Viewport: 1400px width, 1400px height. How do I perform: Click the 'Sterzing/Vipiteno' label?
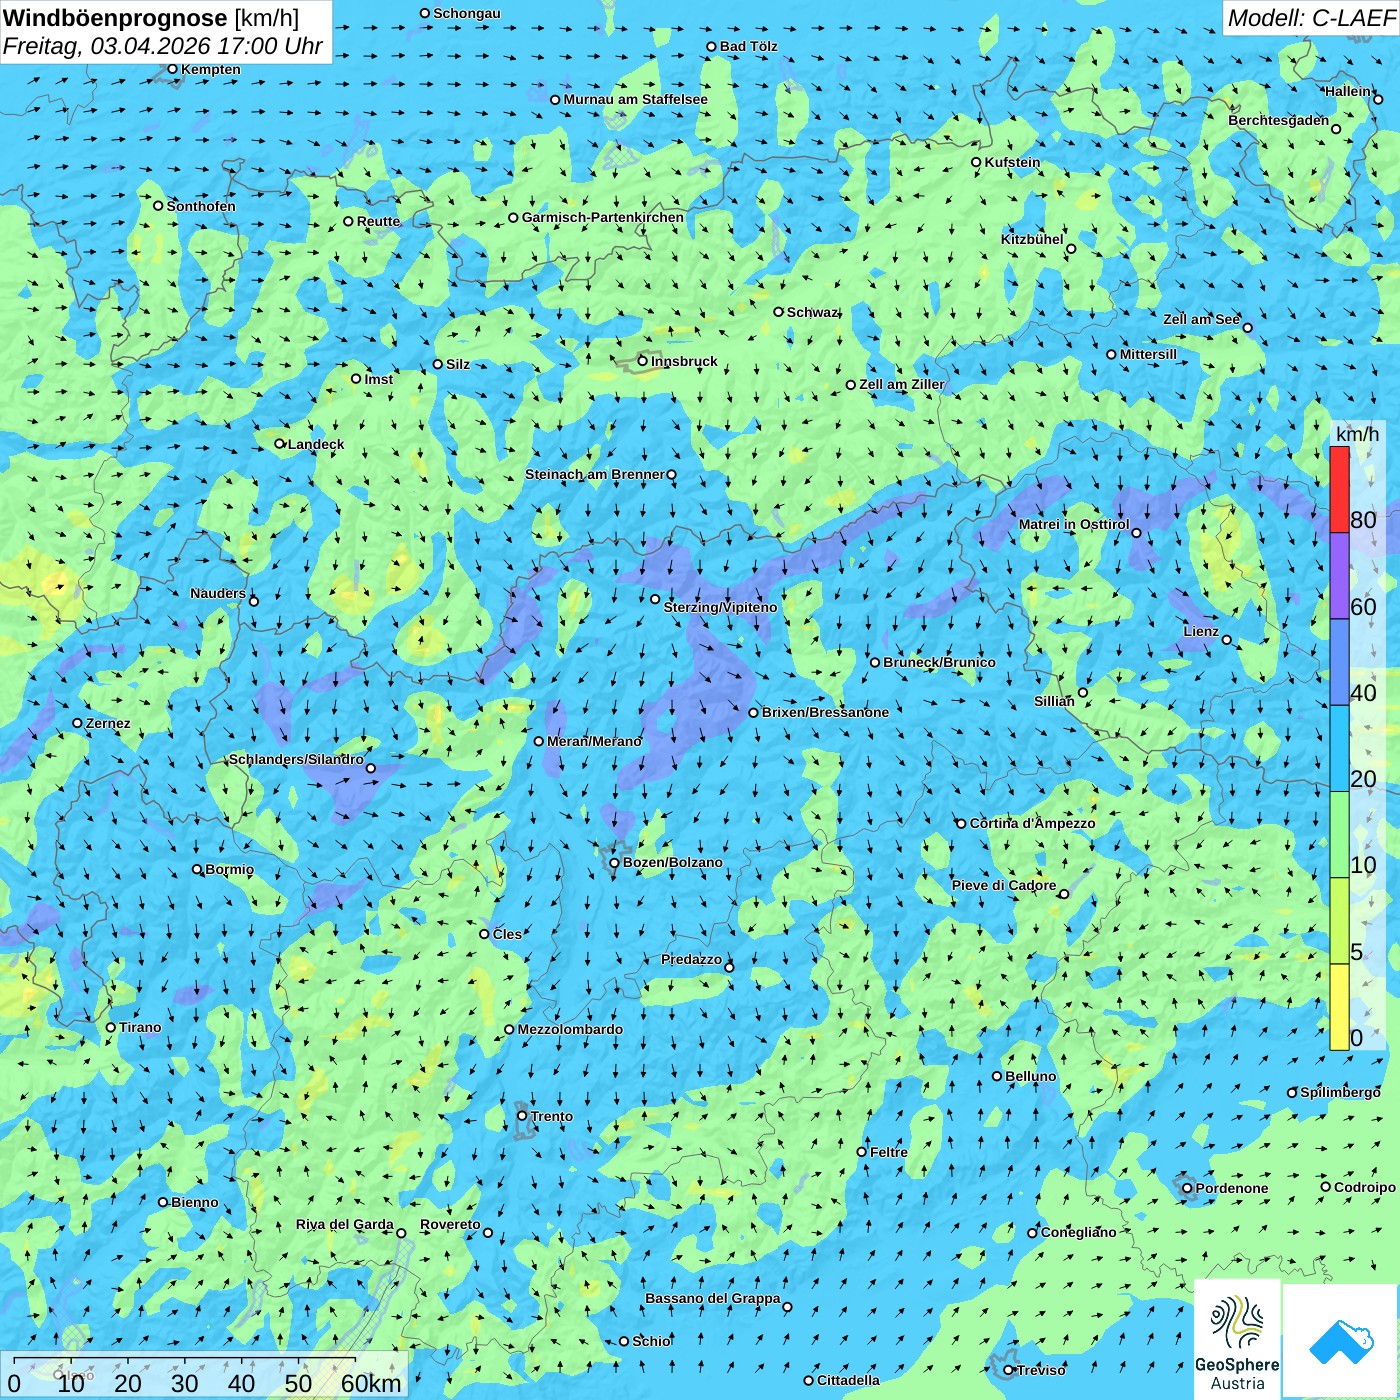(x=720, y=607)
